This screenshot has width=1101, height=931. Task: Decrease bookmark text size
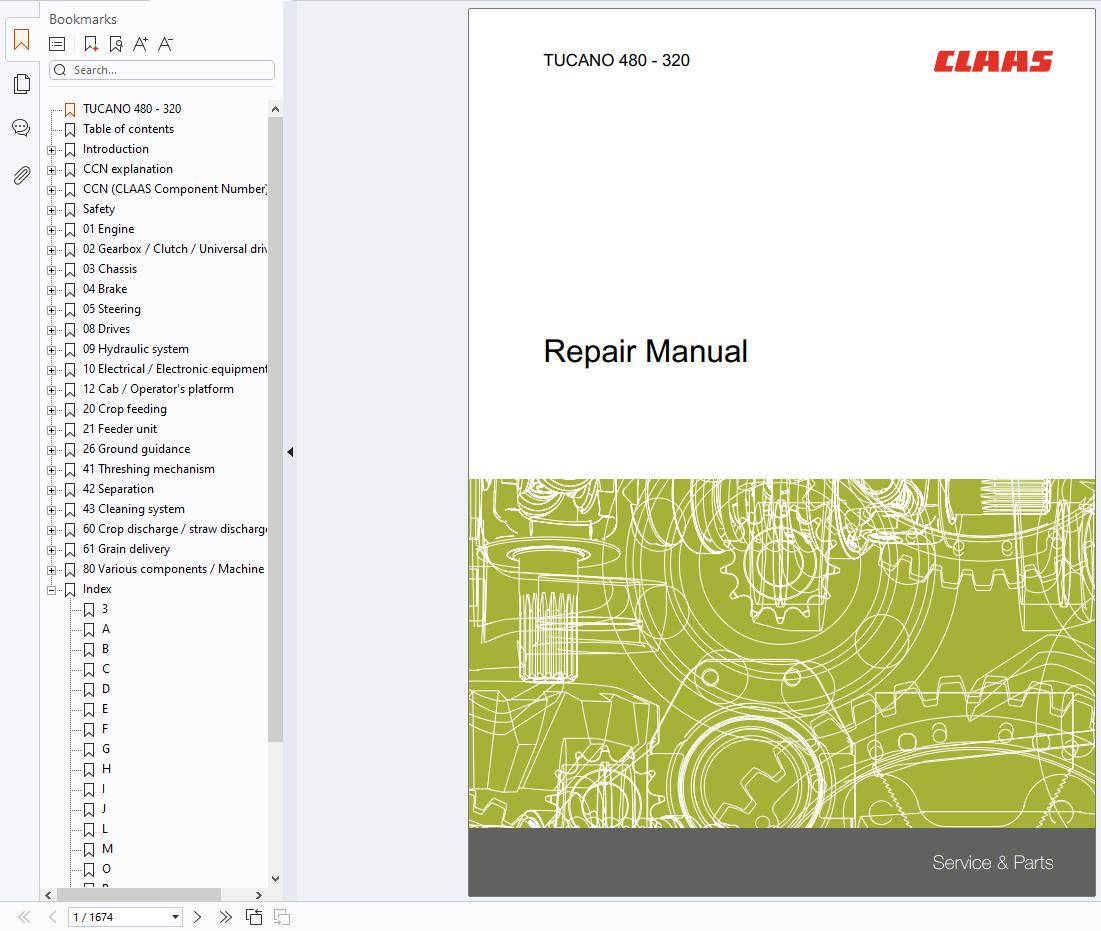[x=165, y=44]
